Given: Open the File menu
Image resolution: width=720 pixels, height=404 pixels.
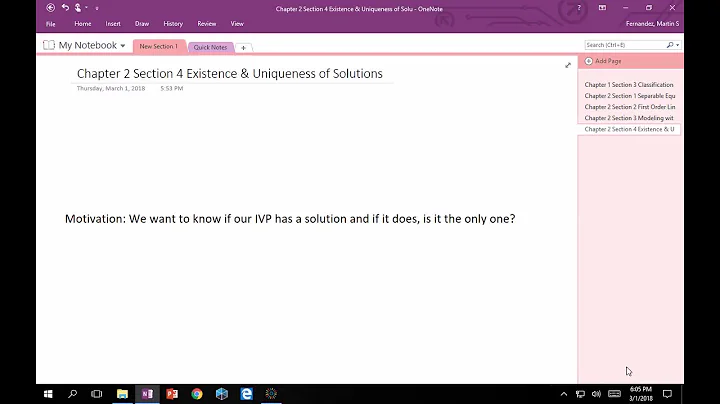Looking at the screenshot, I should coord(51,24).
